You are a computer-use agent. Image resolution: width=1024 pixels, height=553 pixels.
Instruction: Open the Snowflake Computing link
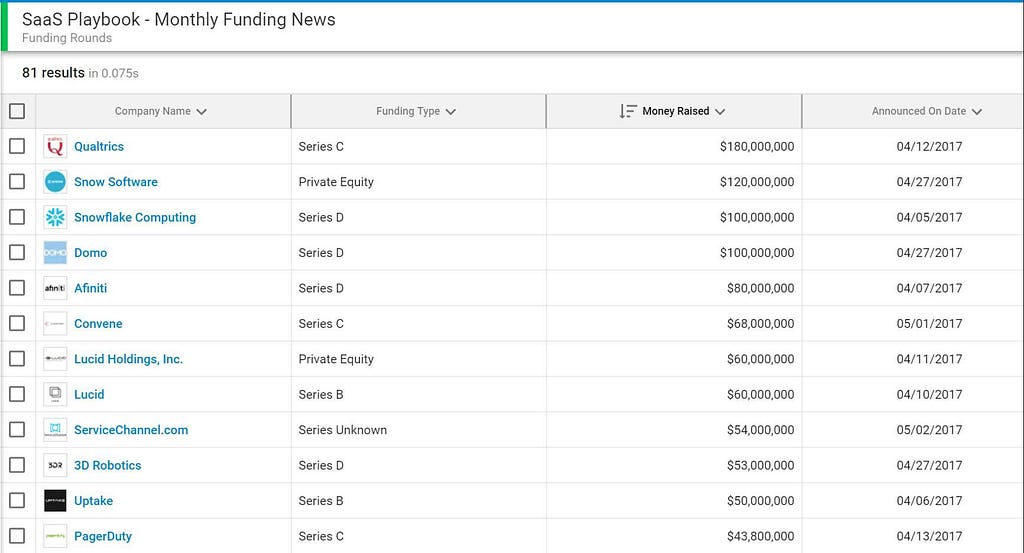[x=135, y=217]
